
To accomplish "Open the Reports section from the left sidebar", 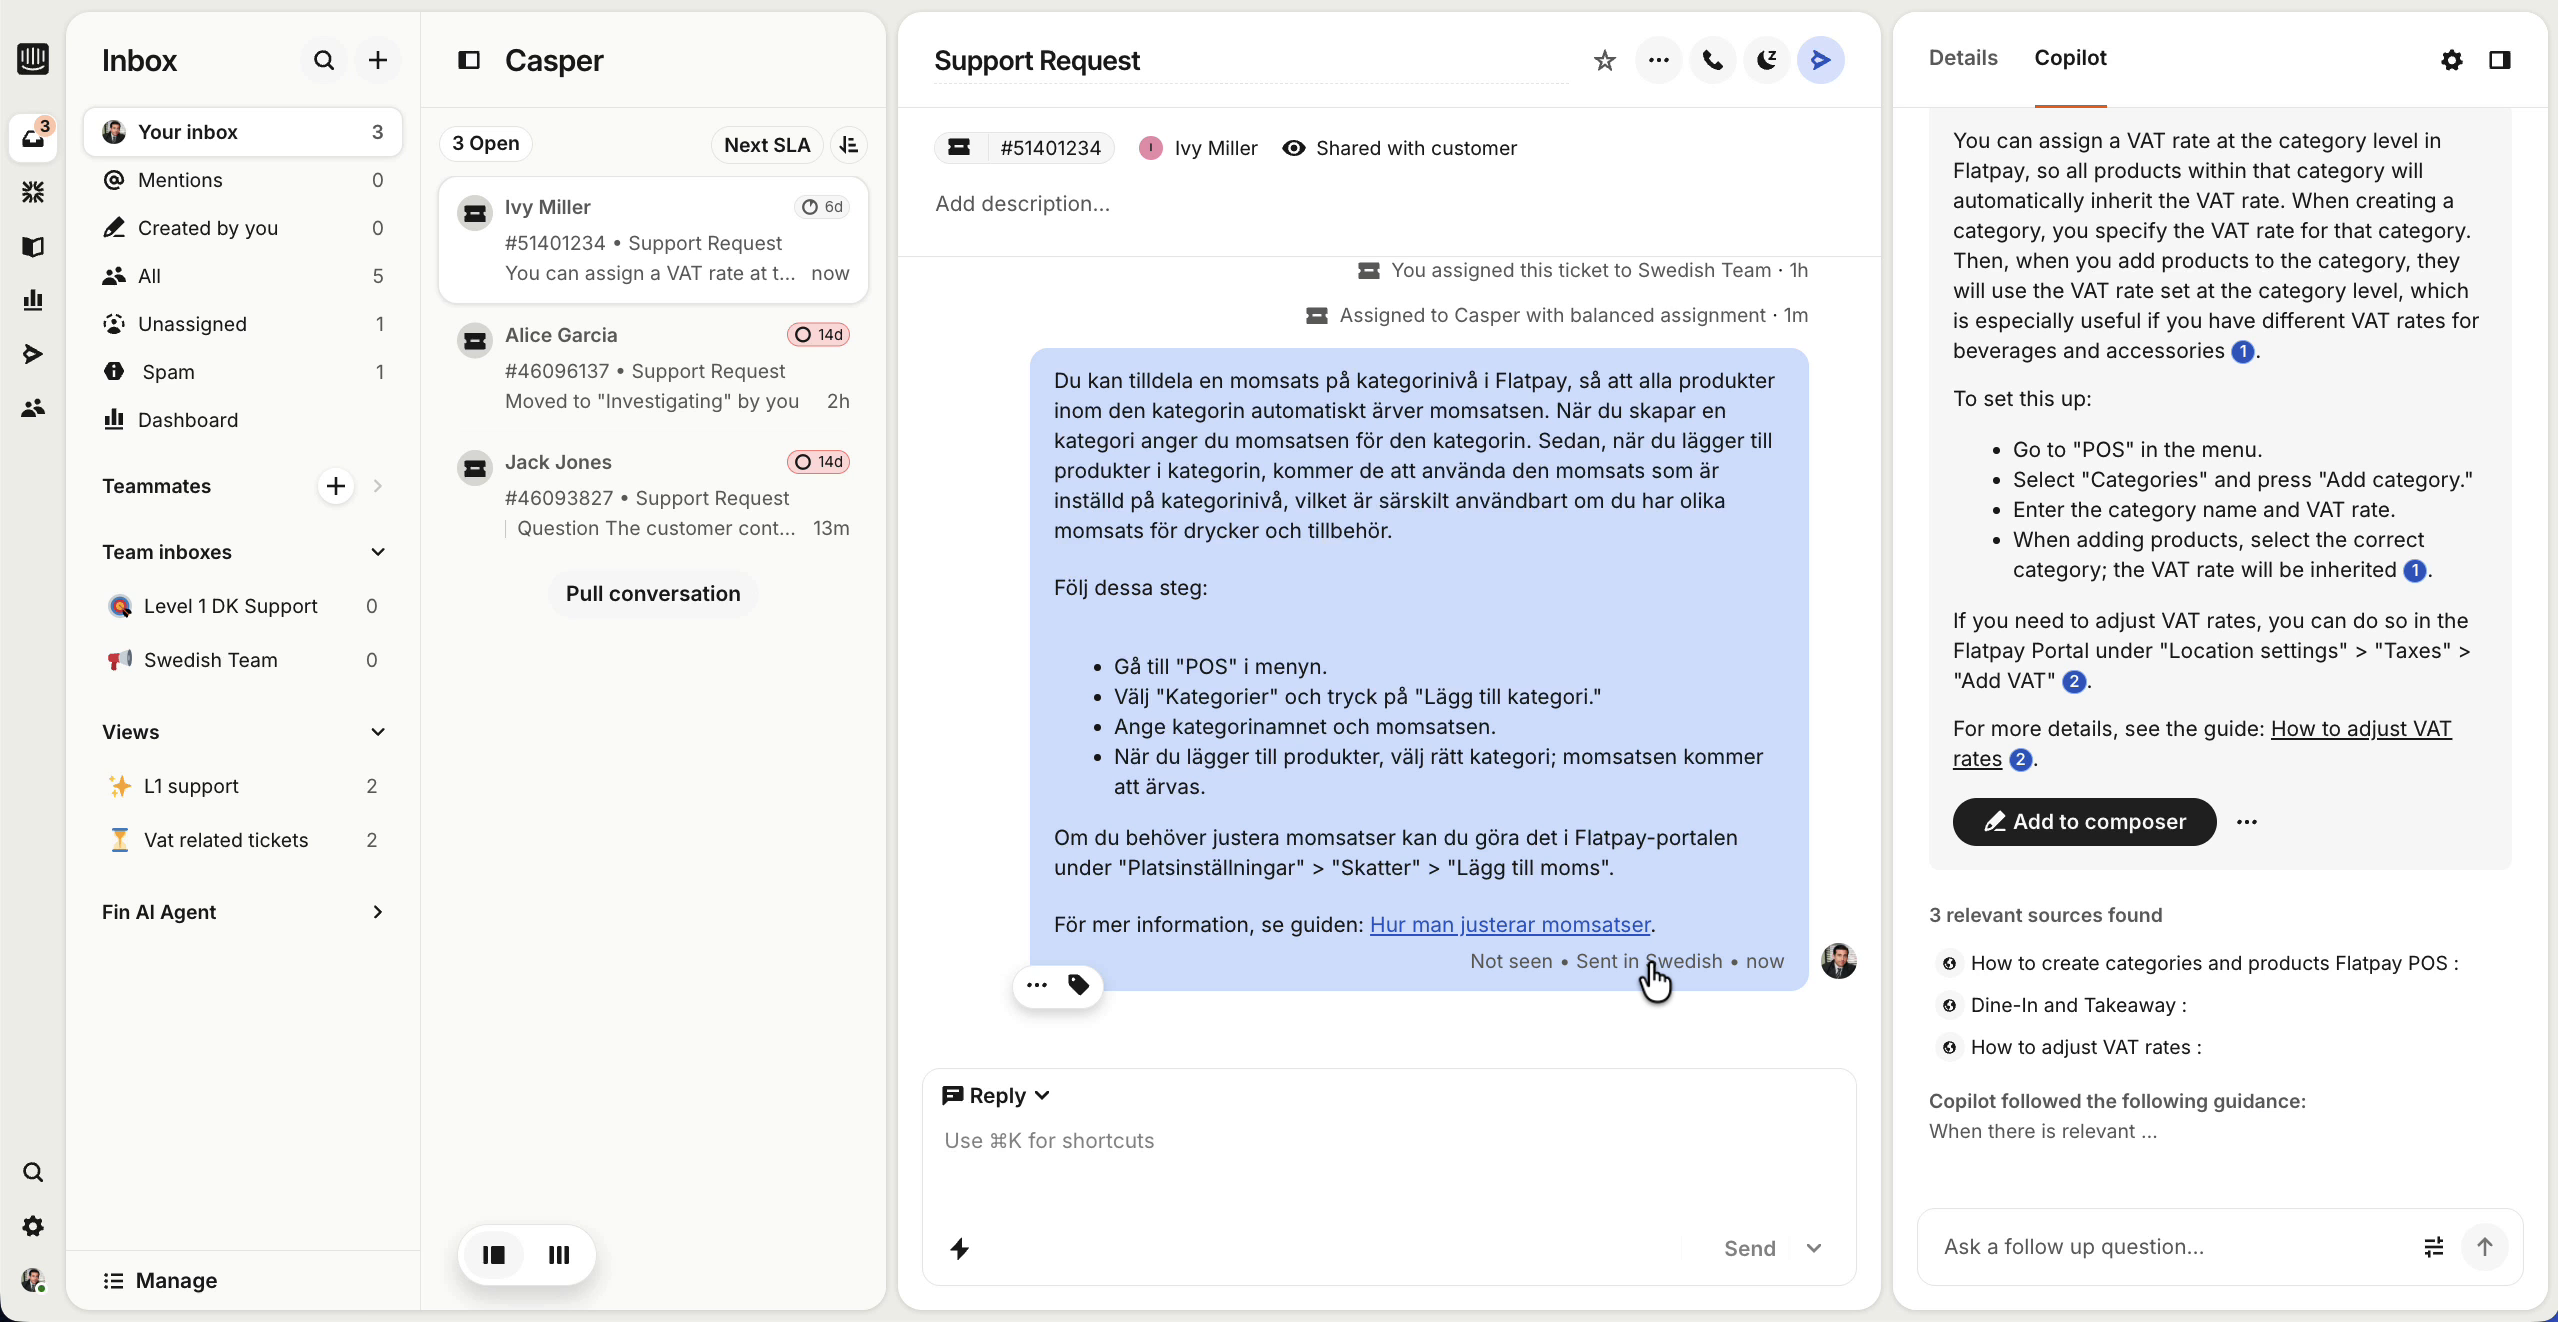I will pos(33,299).
